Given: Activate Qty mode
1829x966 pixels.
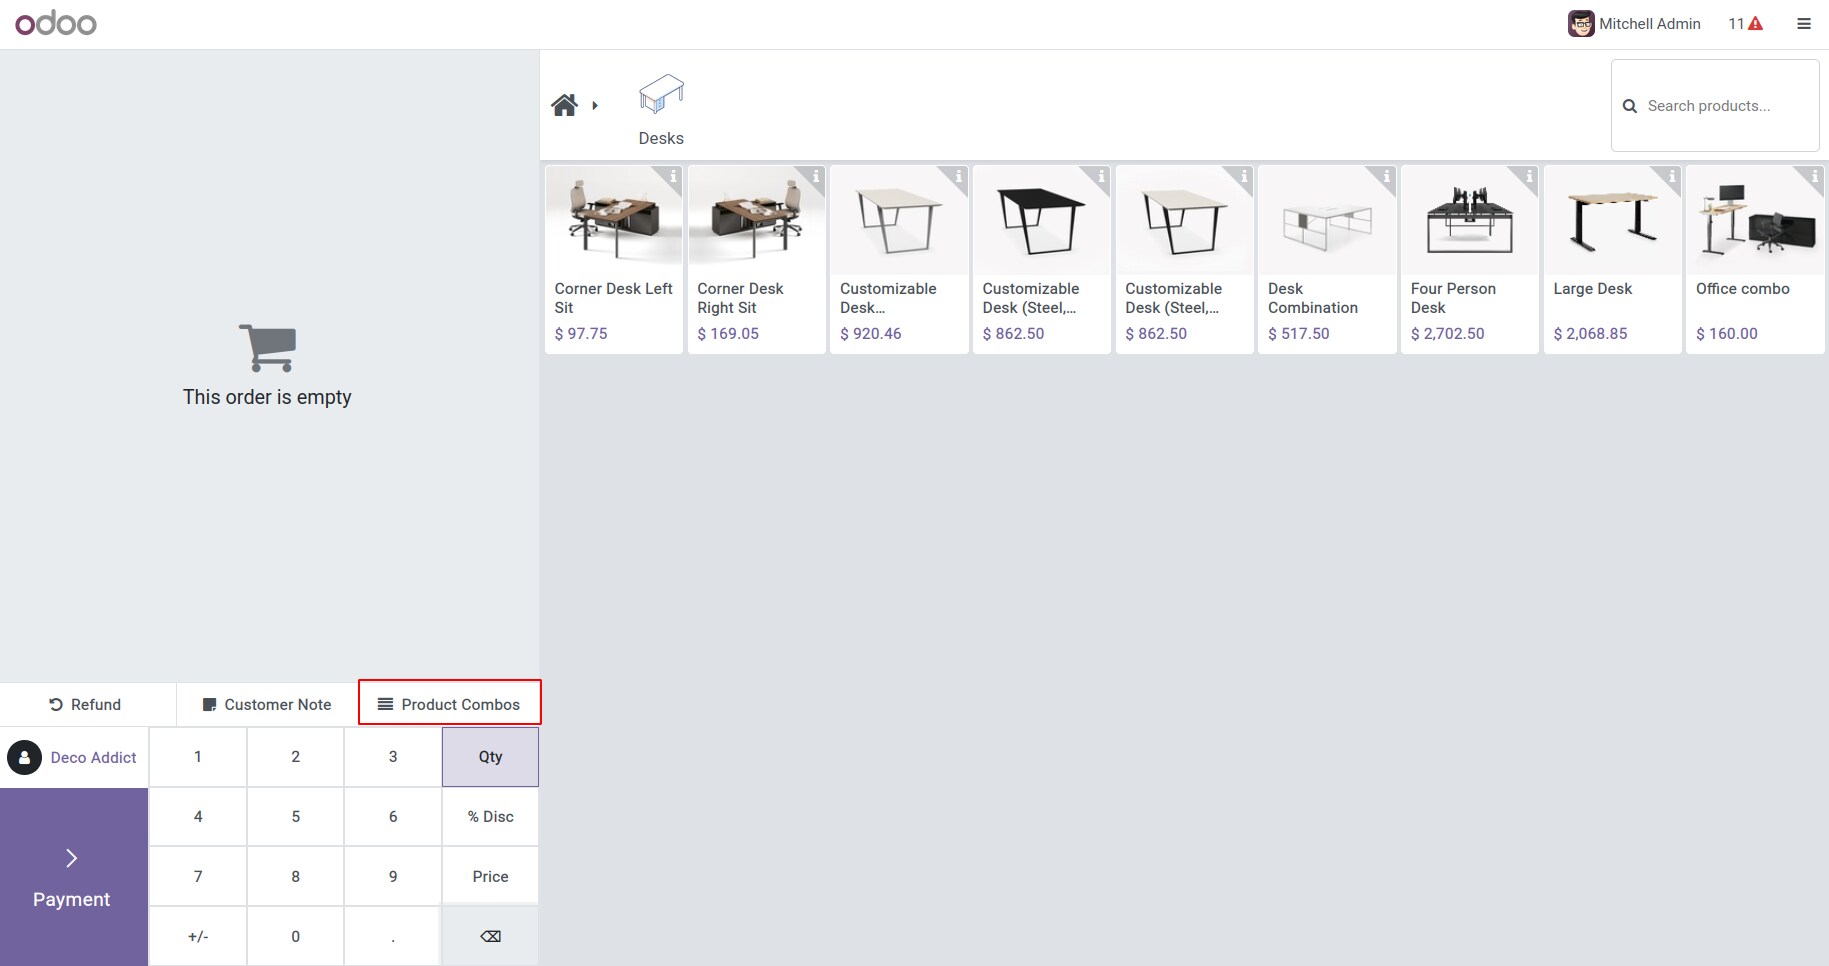Looking at the screenshot, I should pyautogui.click(x=490, y=757).
